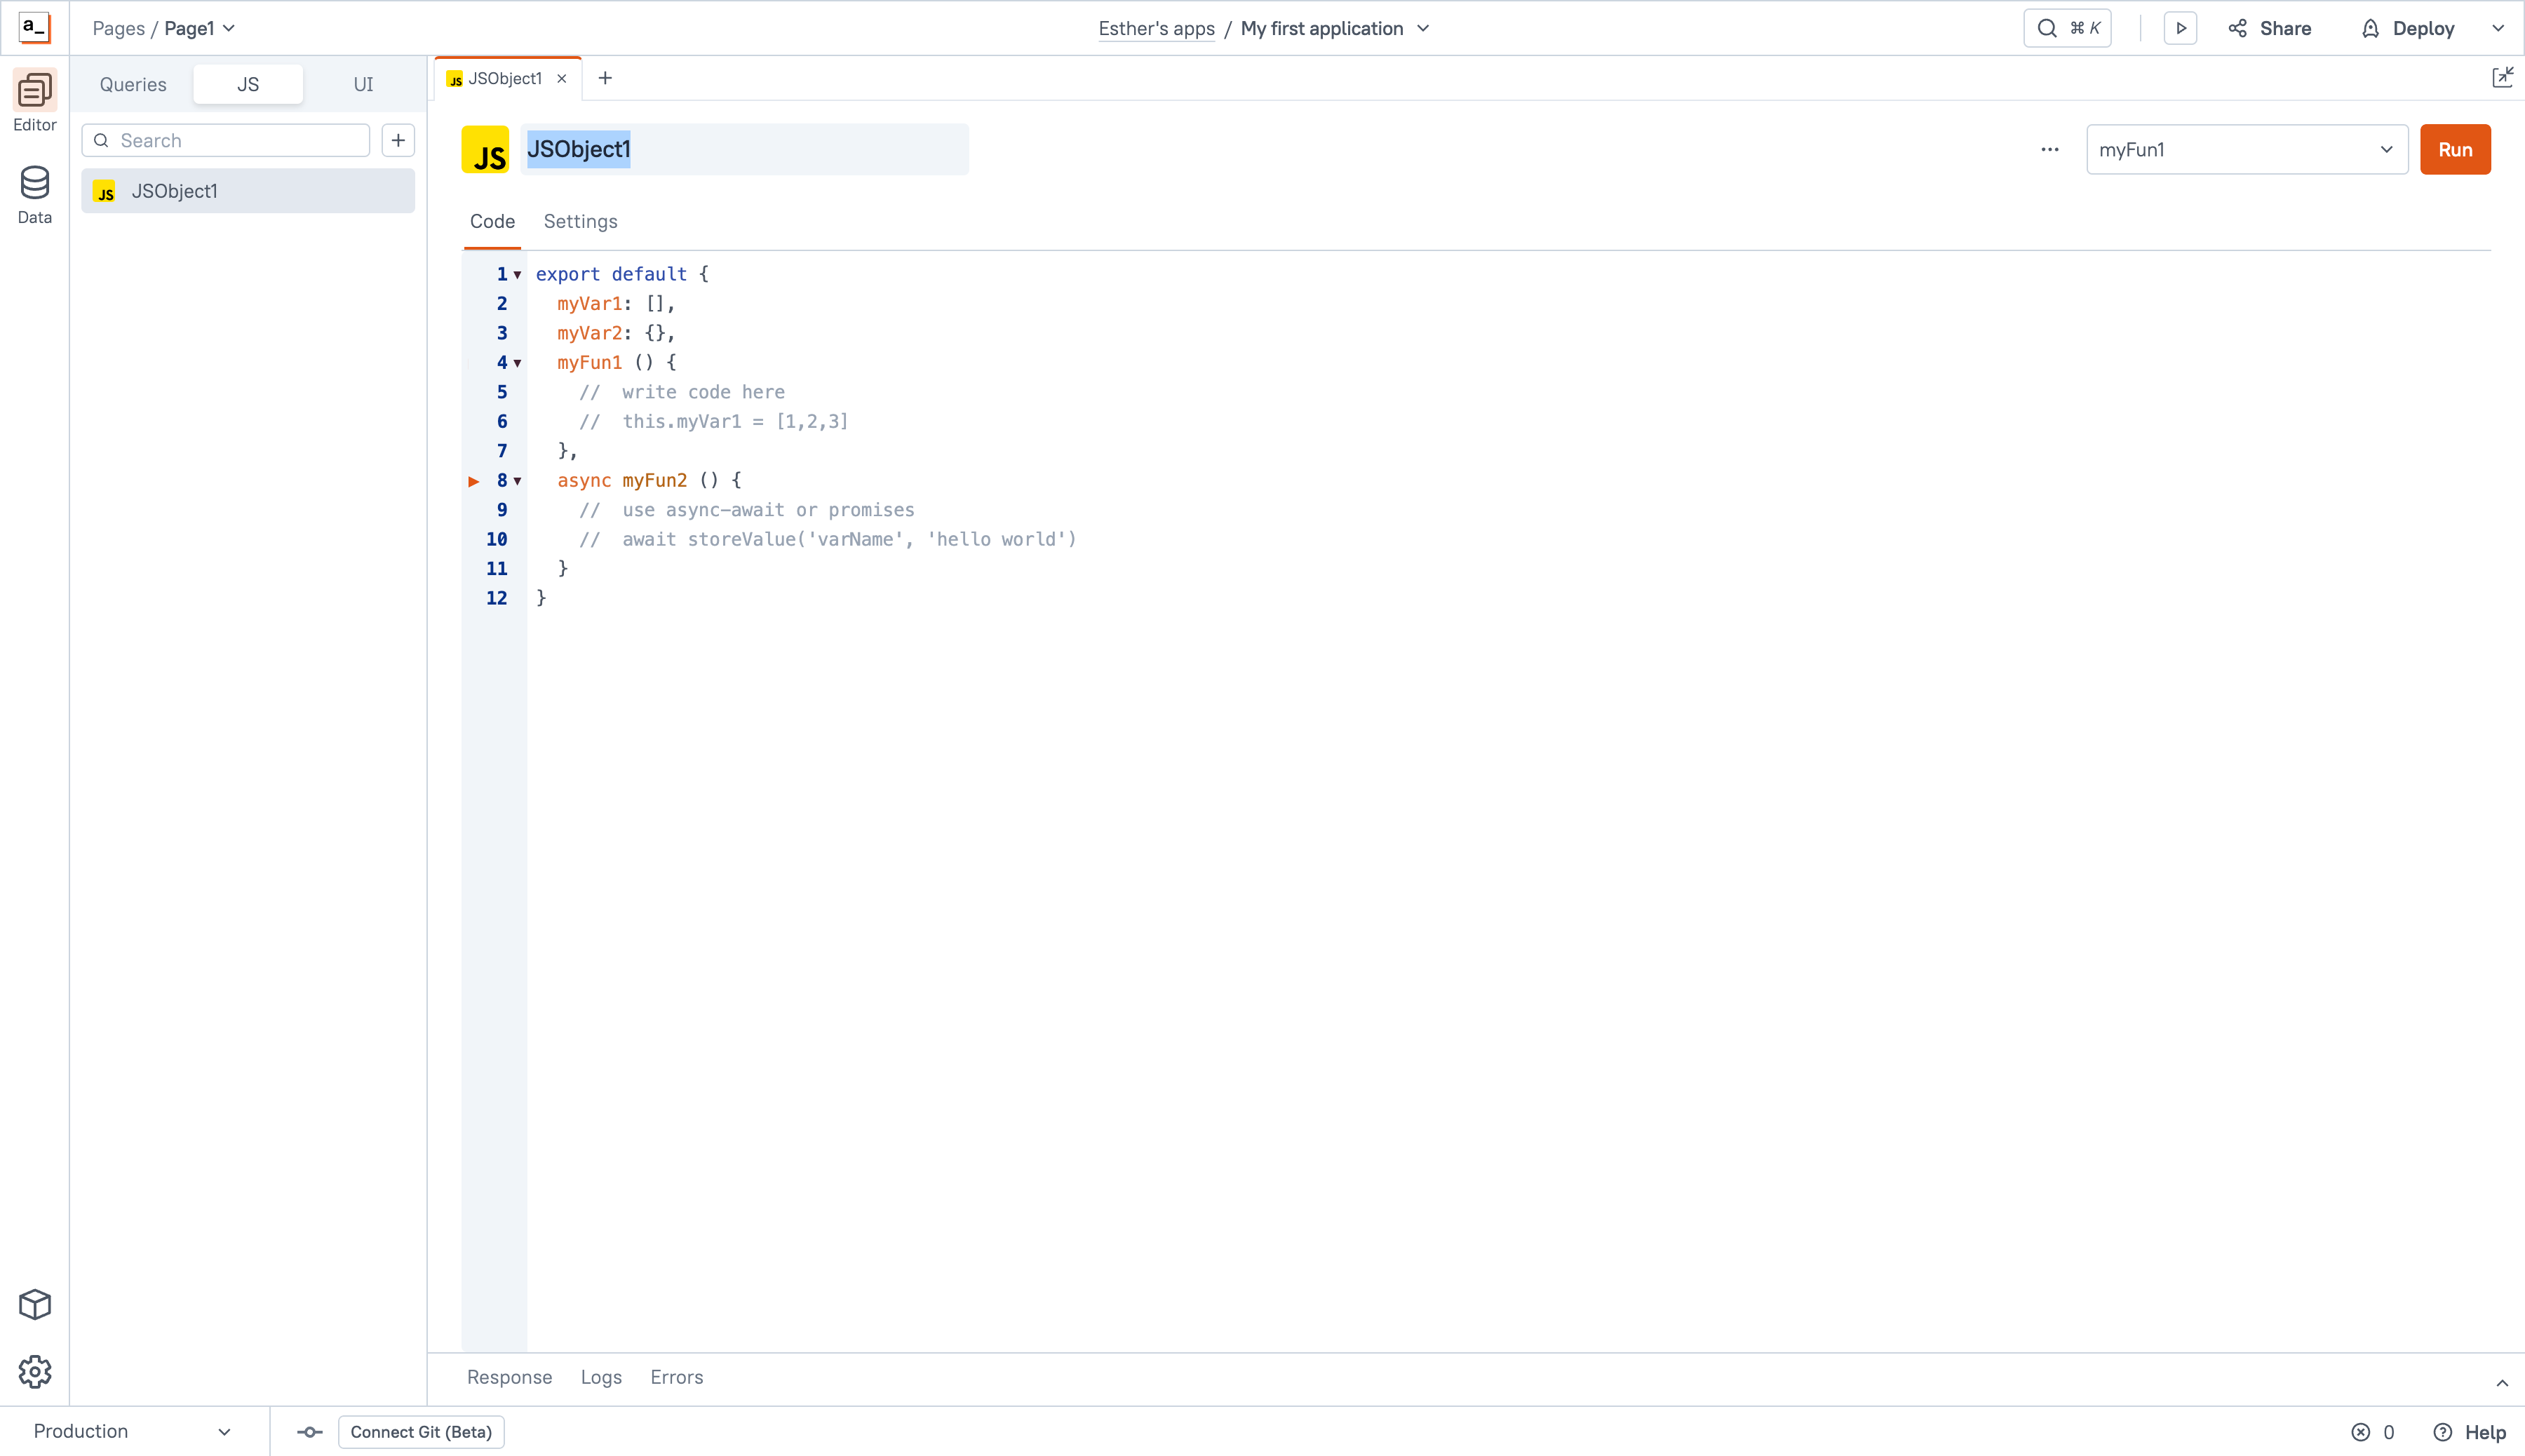2525x1456 pixels.
Task: Click the add new JS object plus button
Action: (398, 140)
